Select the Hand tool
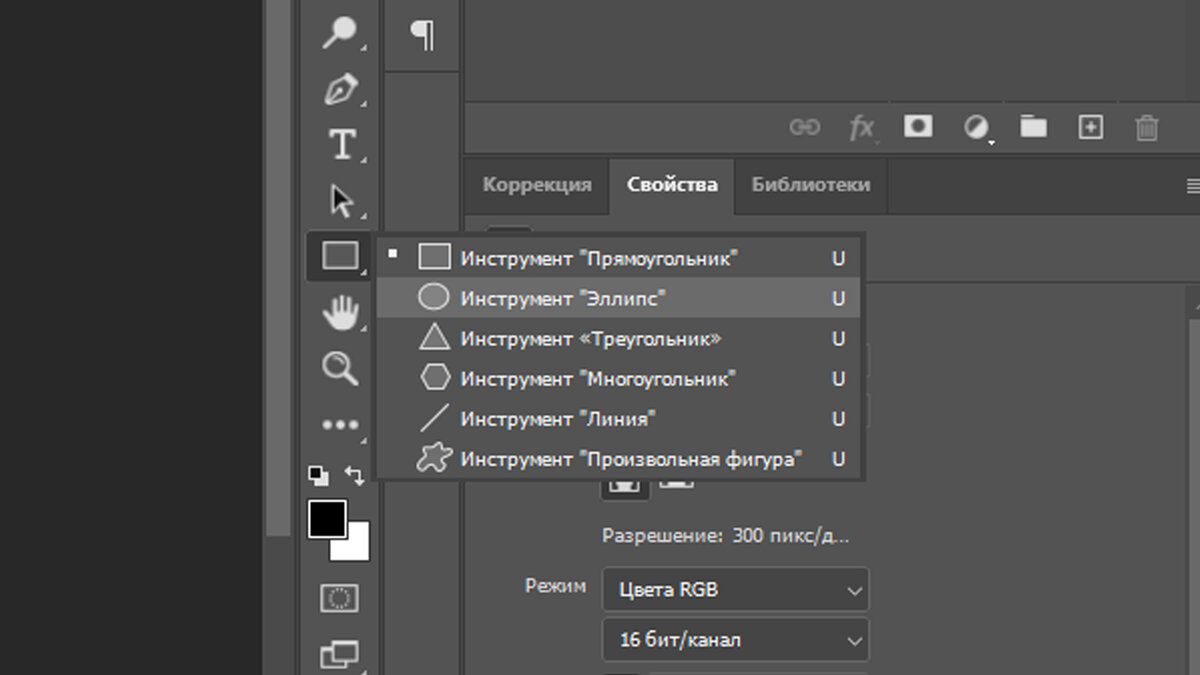The height and width of the screenshot is (675, 1200). click(x=340, y=311)
